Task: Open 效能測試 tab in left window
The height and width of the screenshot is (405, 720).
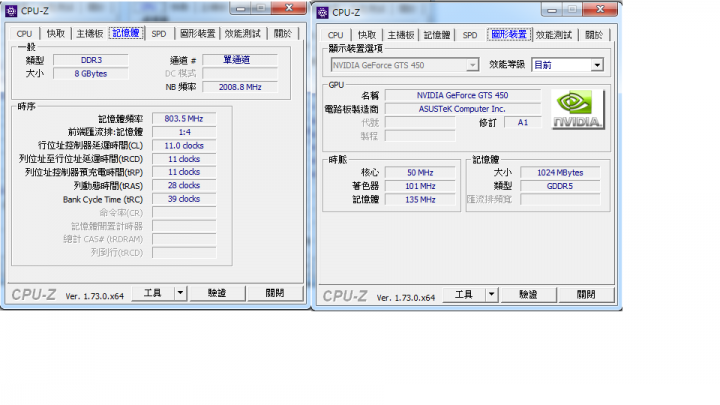Action: [243, 34]
